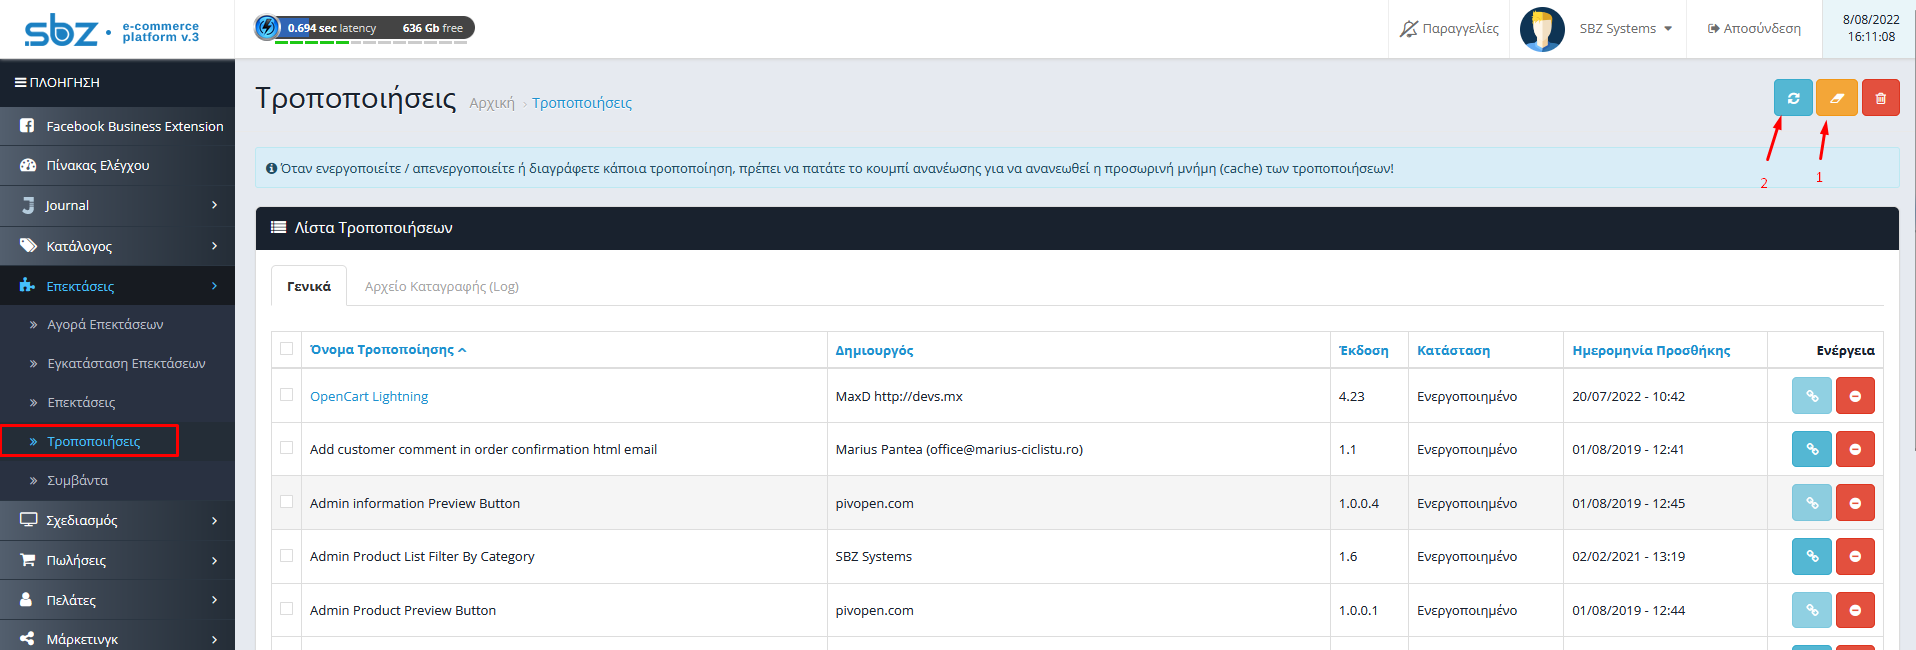Switch to Αρχείο Καταγραφής (Log) tab

tap(441, 287)
